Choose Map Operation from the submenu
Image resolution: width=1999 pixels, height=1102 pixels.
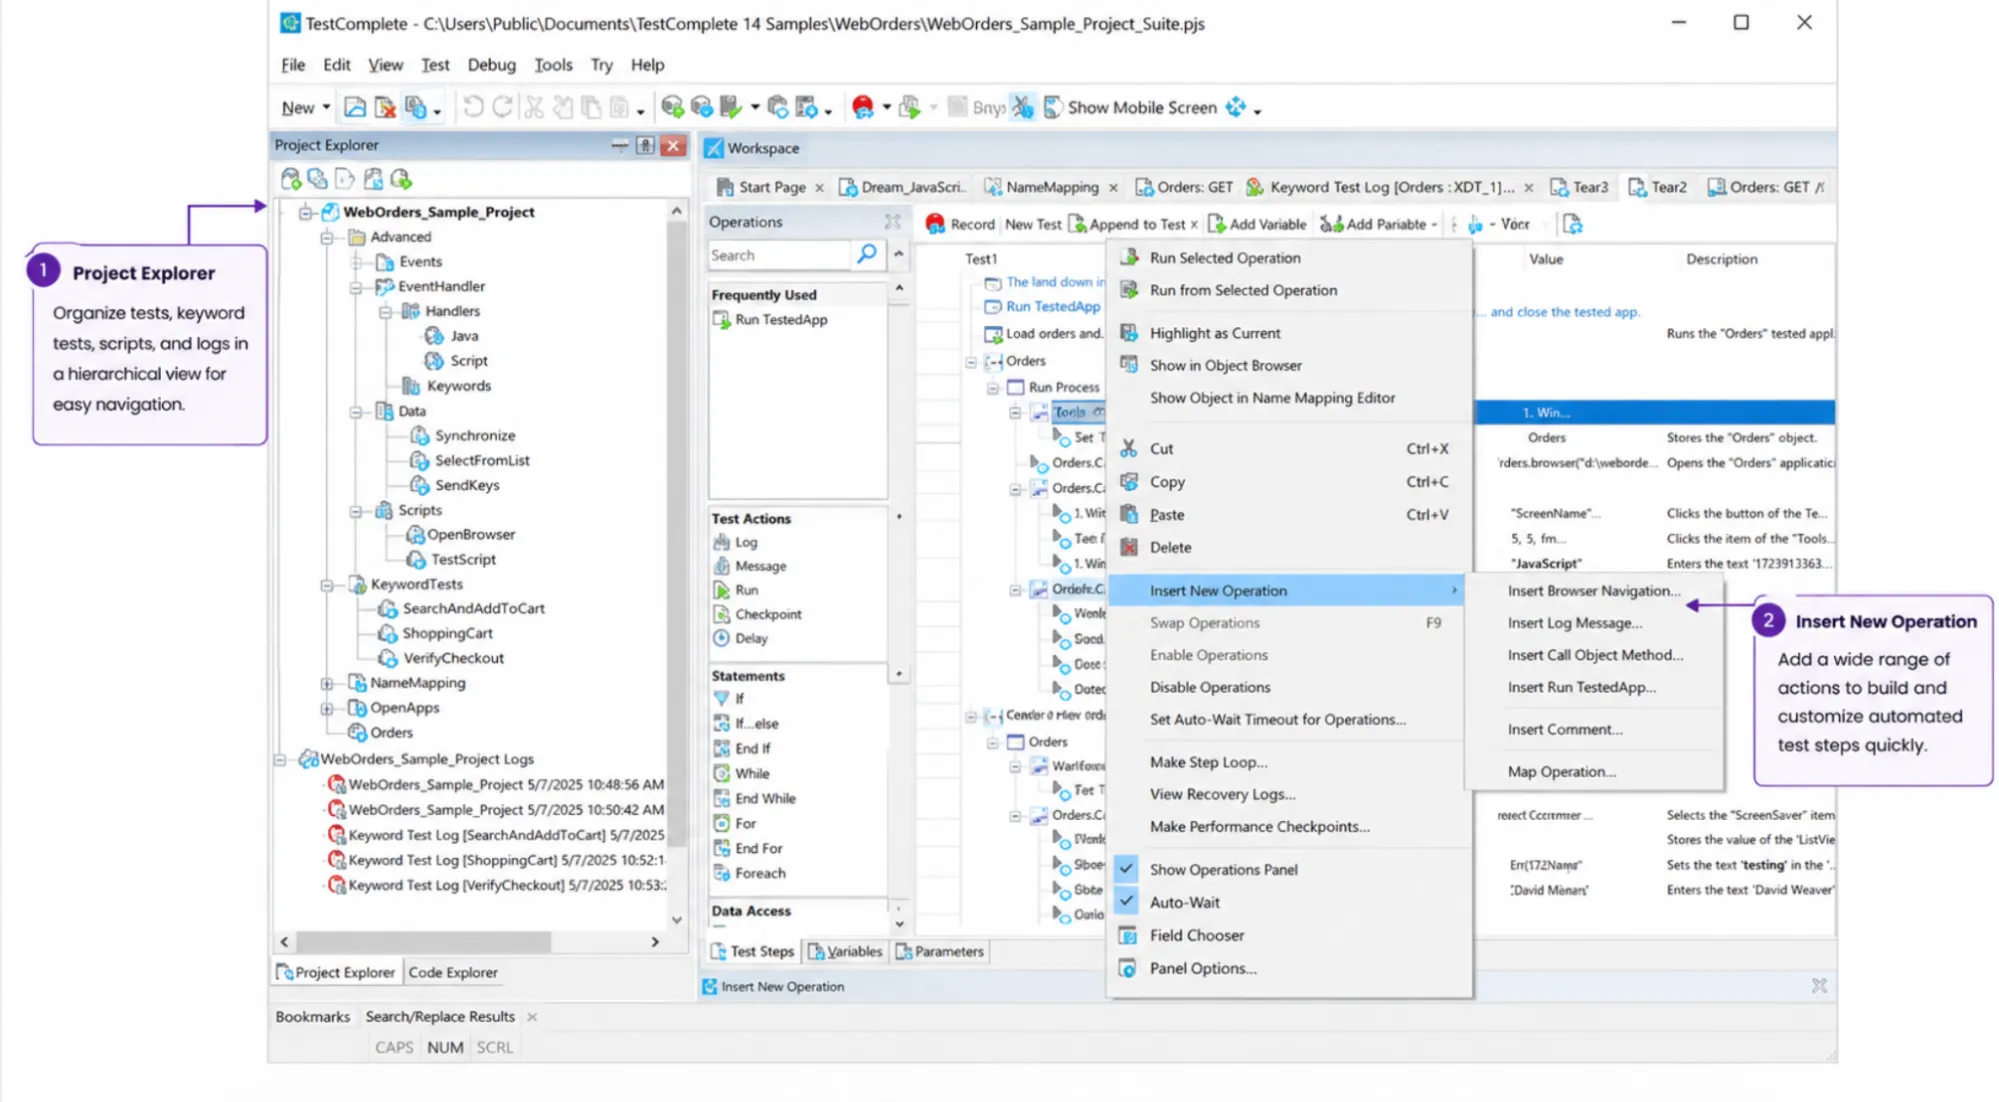point(1594,772)
